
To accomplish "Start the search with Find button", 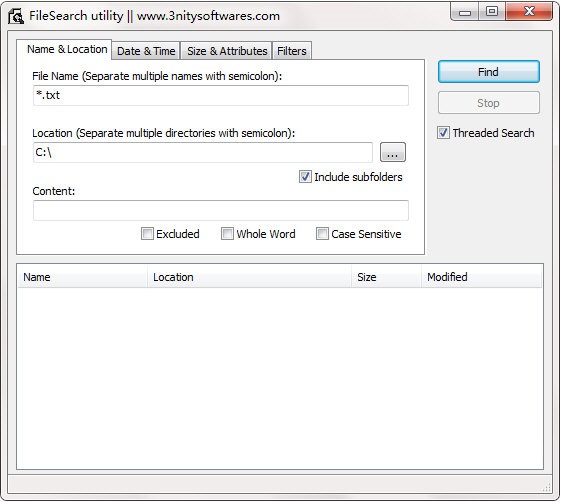I will click(x=488, y=72).
